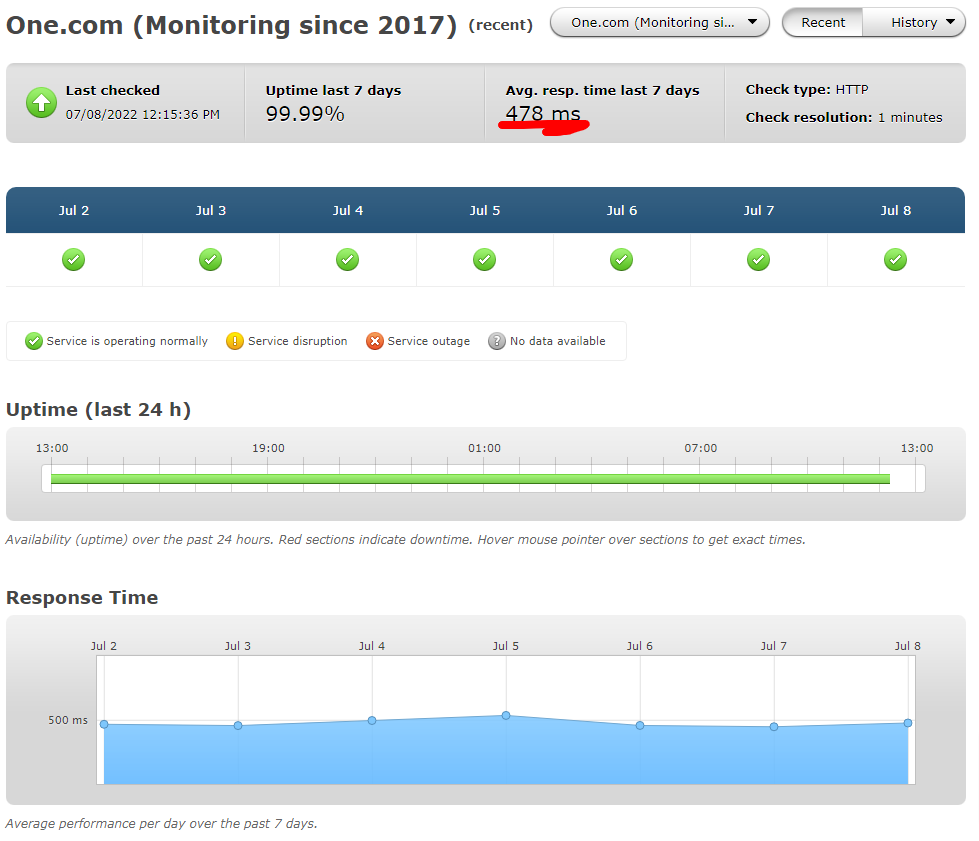Click the 'One.com (Monitoring since 2017)' page title
This screenshot has height=841, width=979.
(x=232, y=26)
